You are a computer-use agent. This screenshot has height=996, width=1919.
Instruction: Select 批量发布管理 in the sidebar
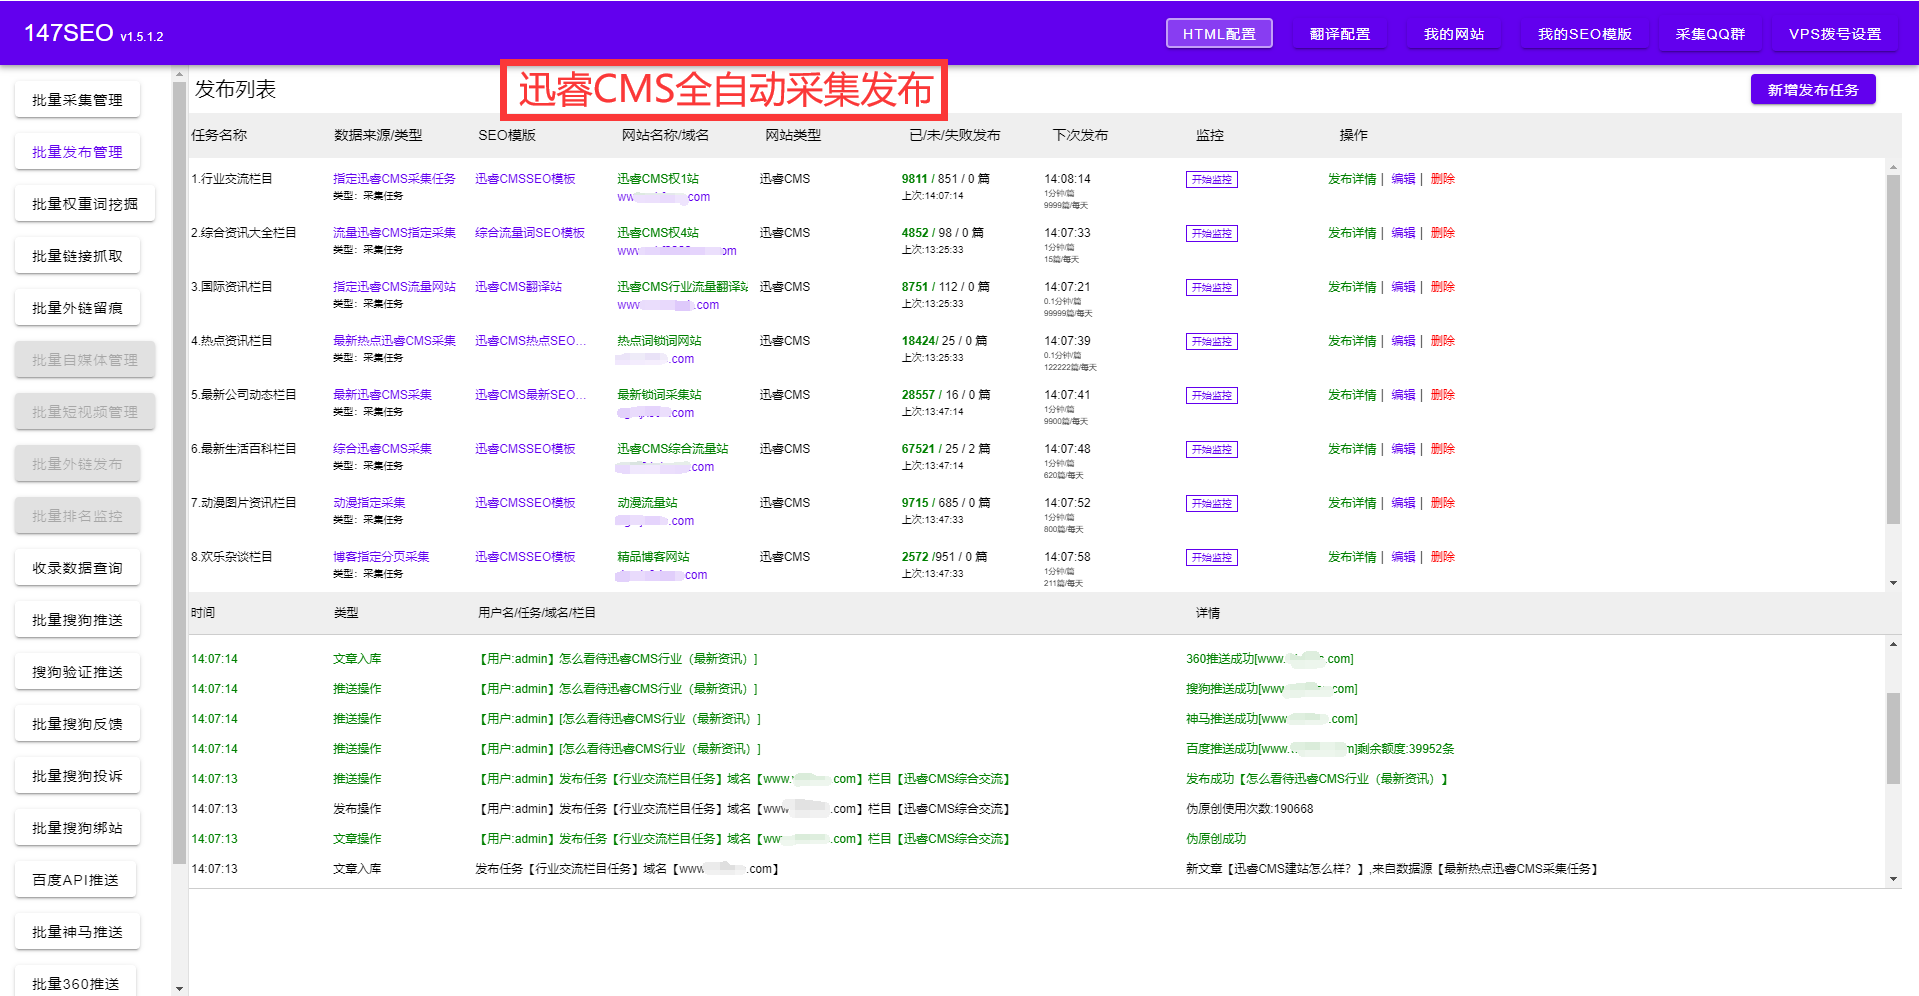tap(77, 152)
